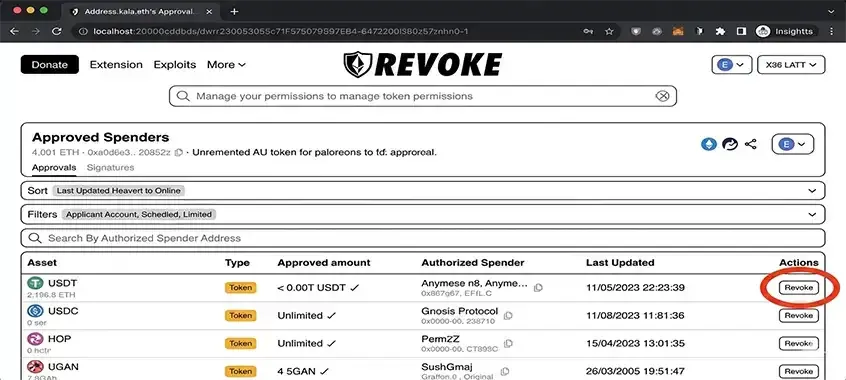Click the HOP token icon
This screenshot has width=846, height=380.
(35, 339)
